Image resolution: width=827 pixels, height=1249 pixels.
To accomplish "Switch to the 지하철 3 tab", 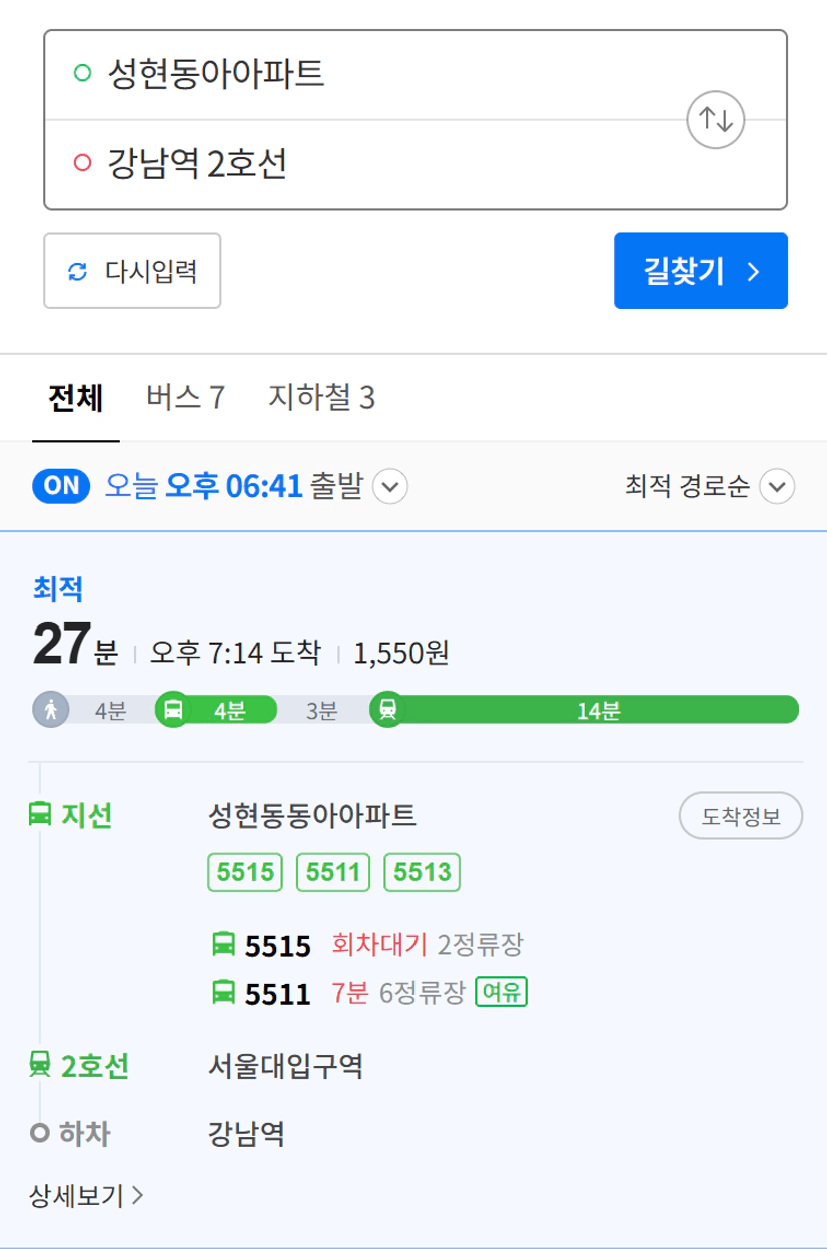I will 321,398.
